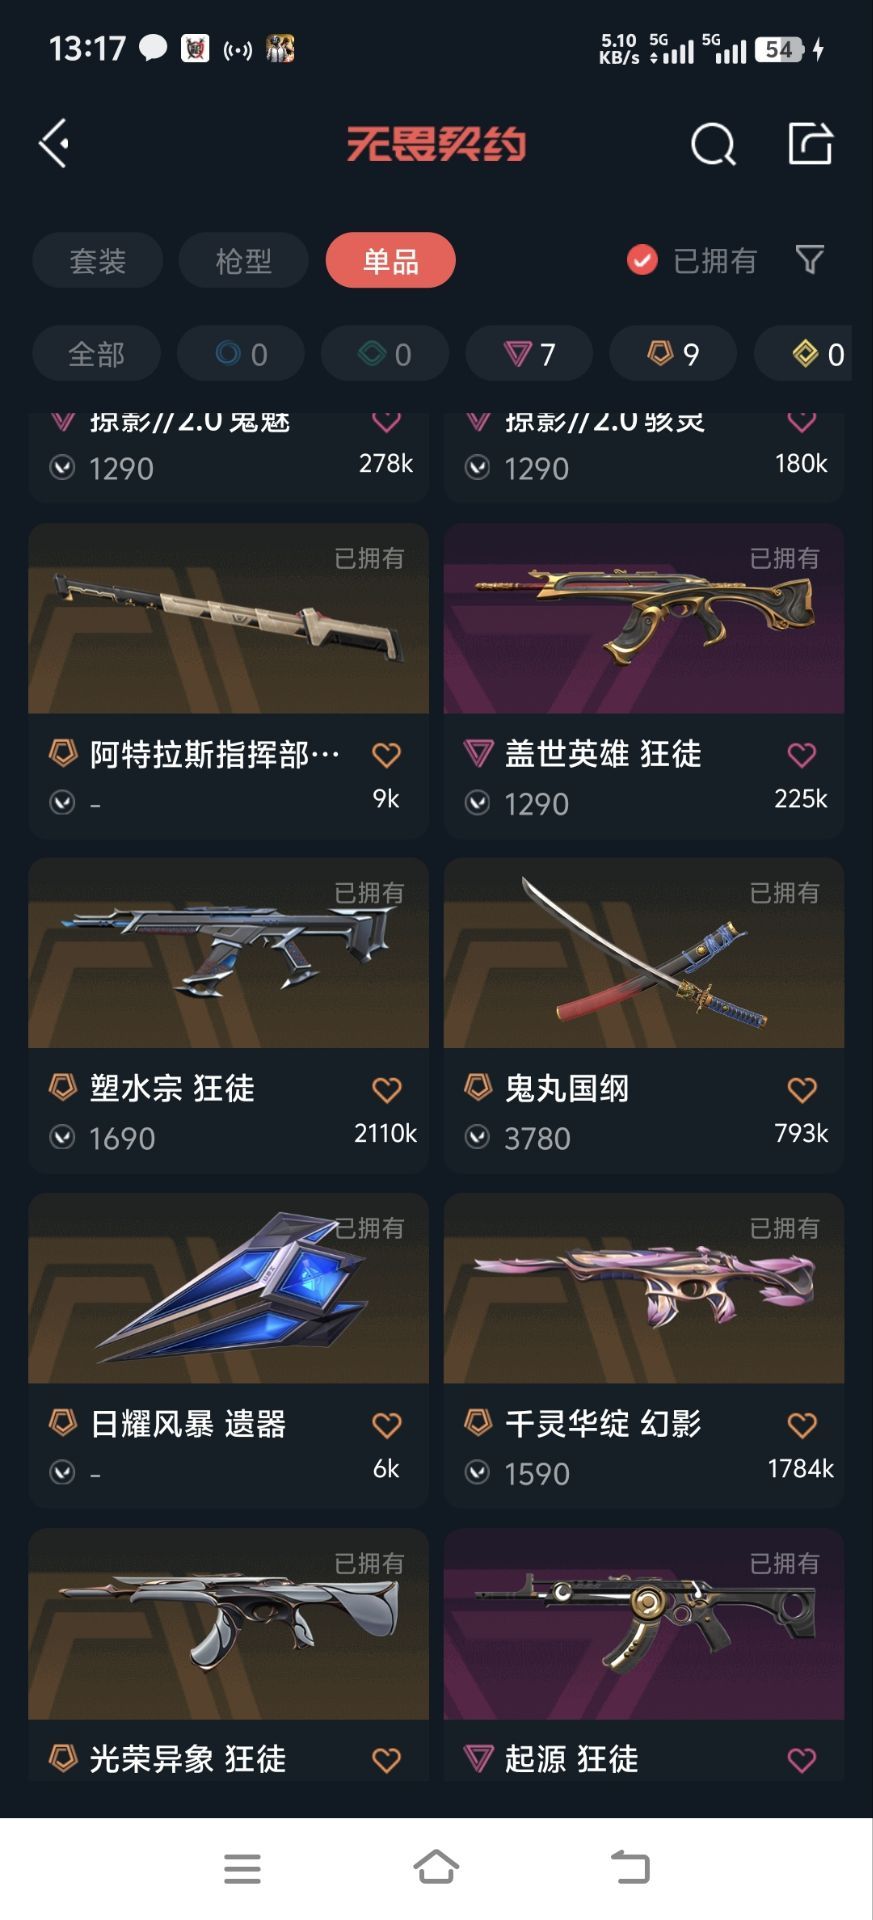Filter by blue circle tier 0
Viewport: 873px width, 1920px height.
[x=241, y=354]
